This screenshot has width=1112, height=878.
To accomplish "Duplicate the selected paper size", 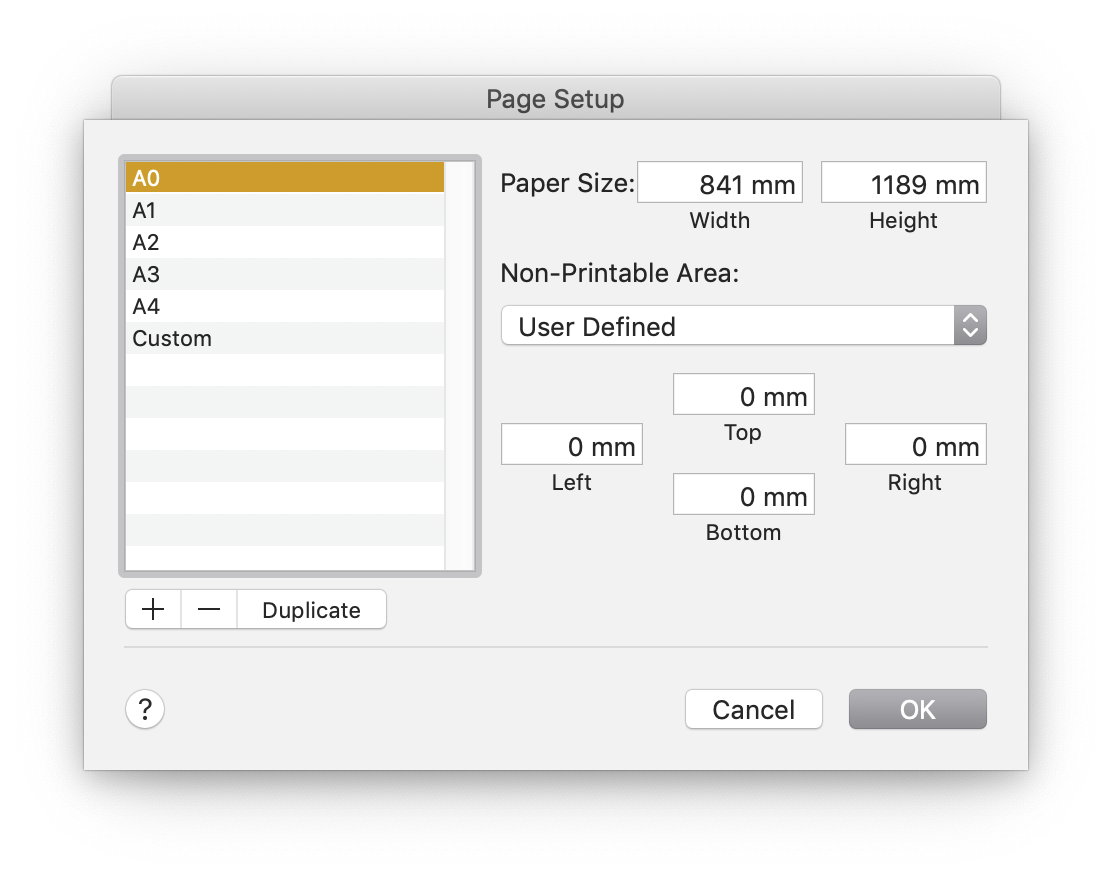I will 311,609.
